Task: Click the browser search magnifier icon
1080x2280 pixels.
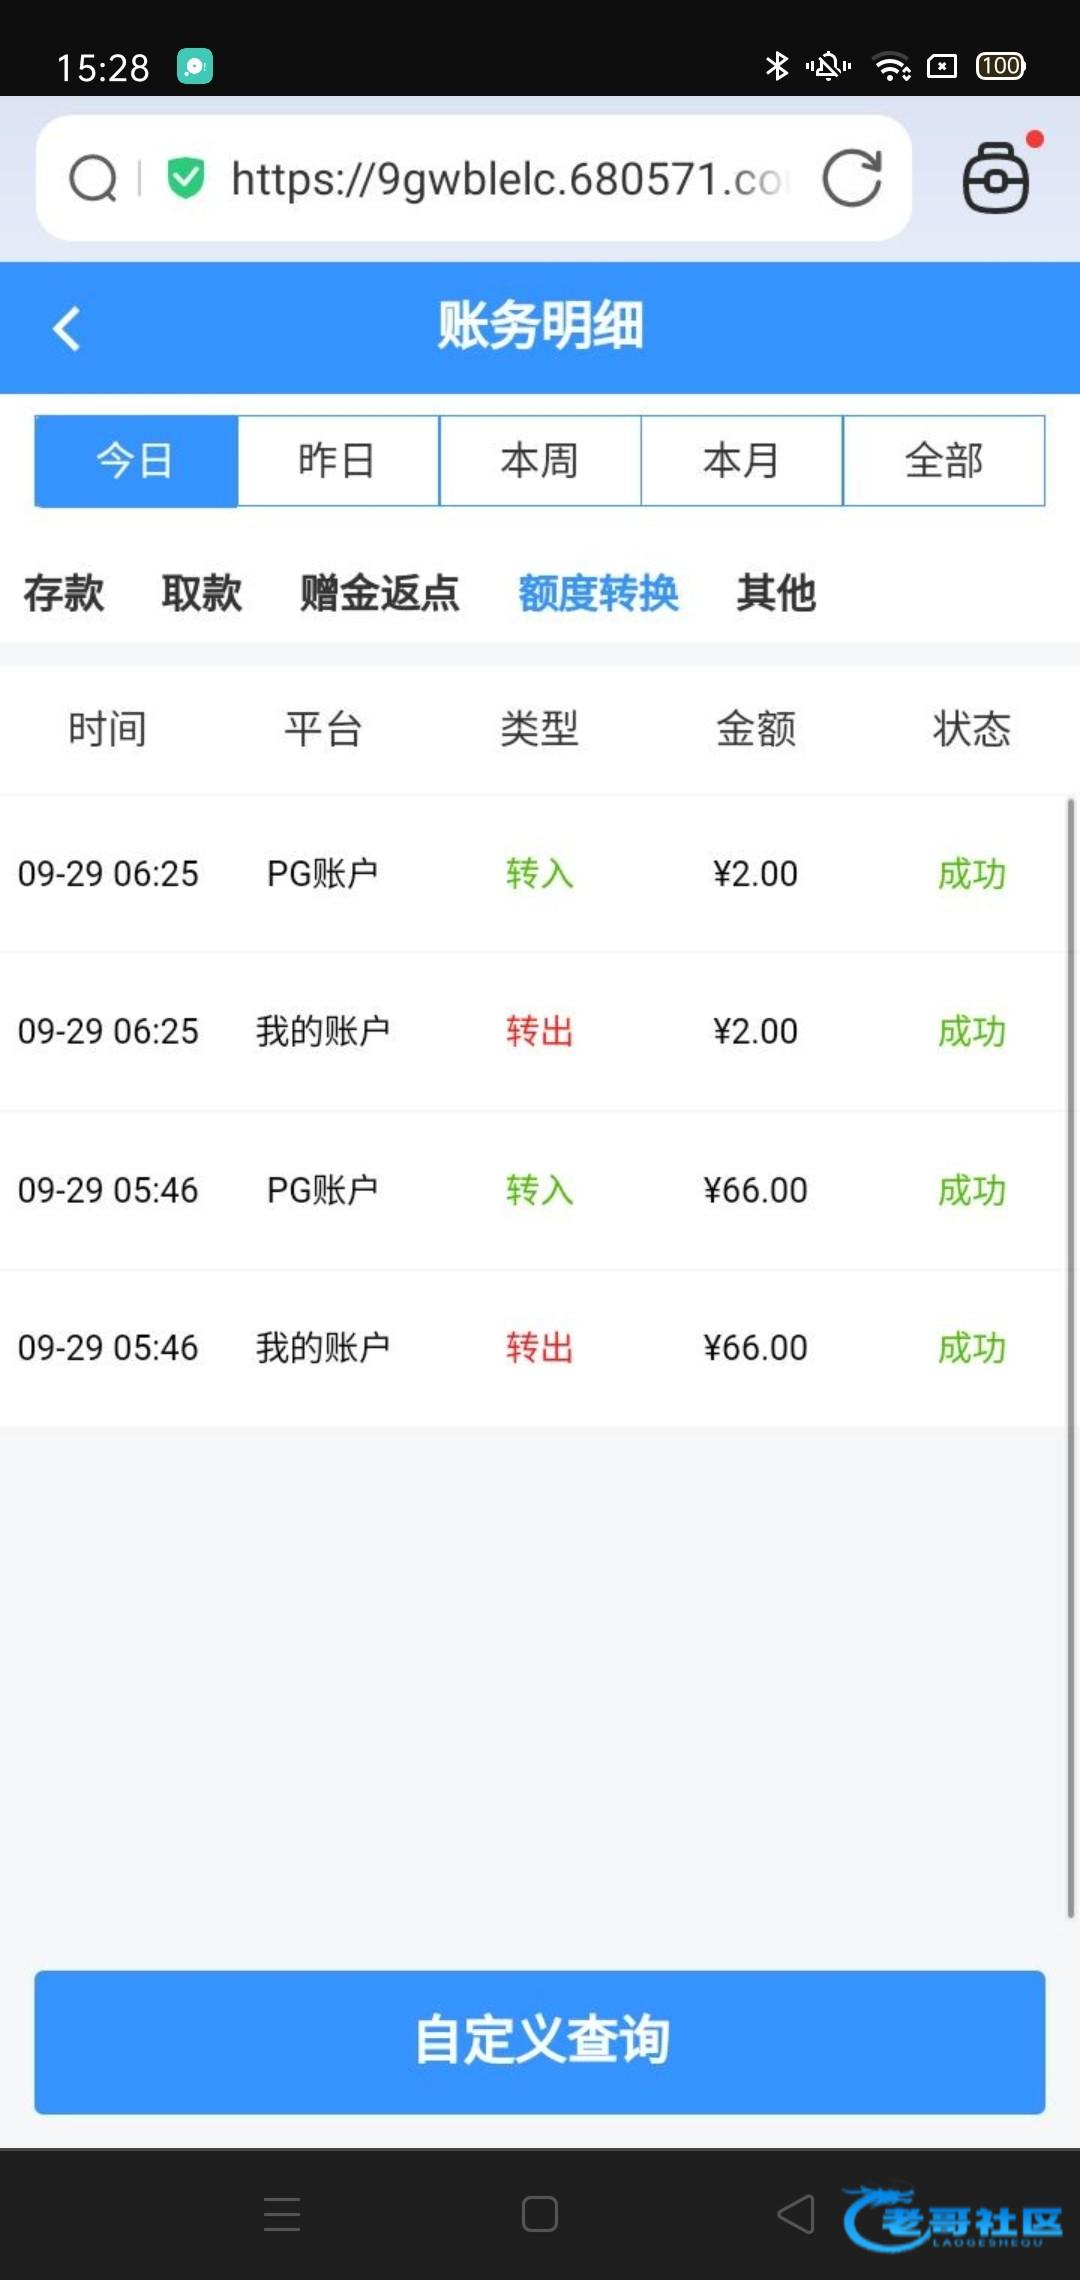Action: [93, 179]
